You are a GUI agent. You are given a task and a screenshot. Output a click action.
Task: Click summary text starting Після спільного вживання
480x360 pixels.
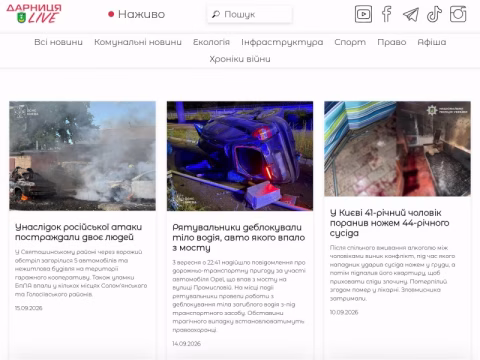(x=393, y=273)
